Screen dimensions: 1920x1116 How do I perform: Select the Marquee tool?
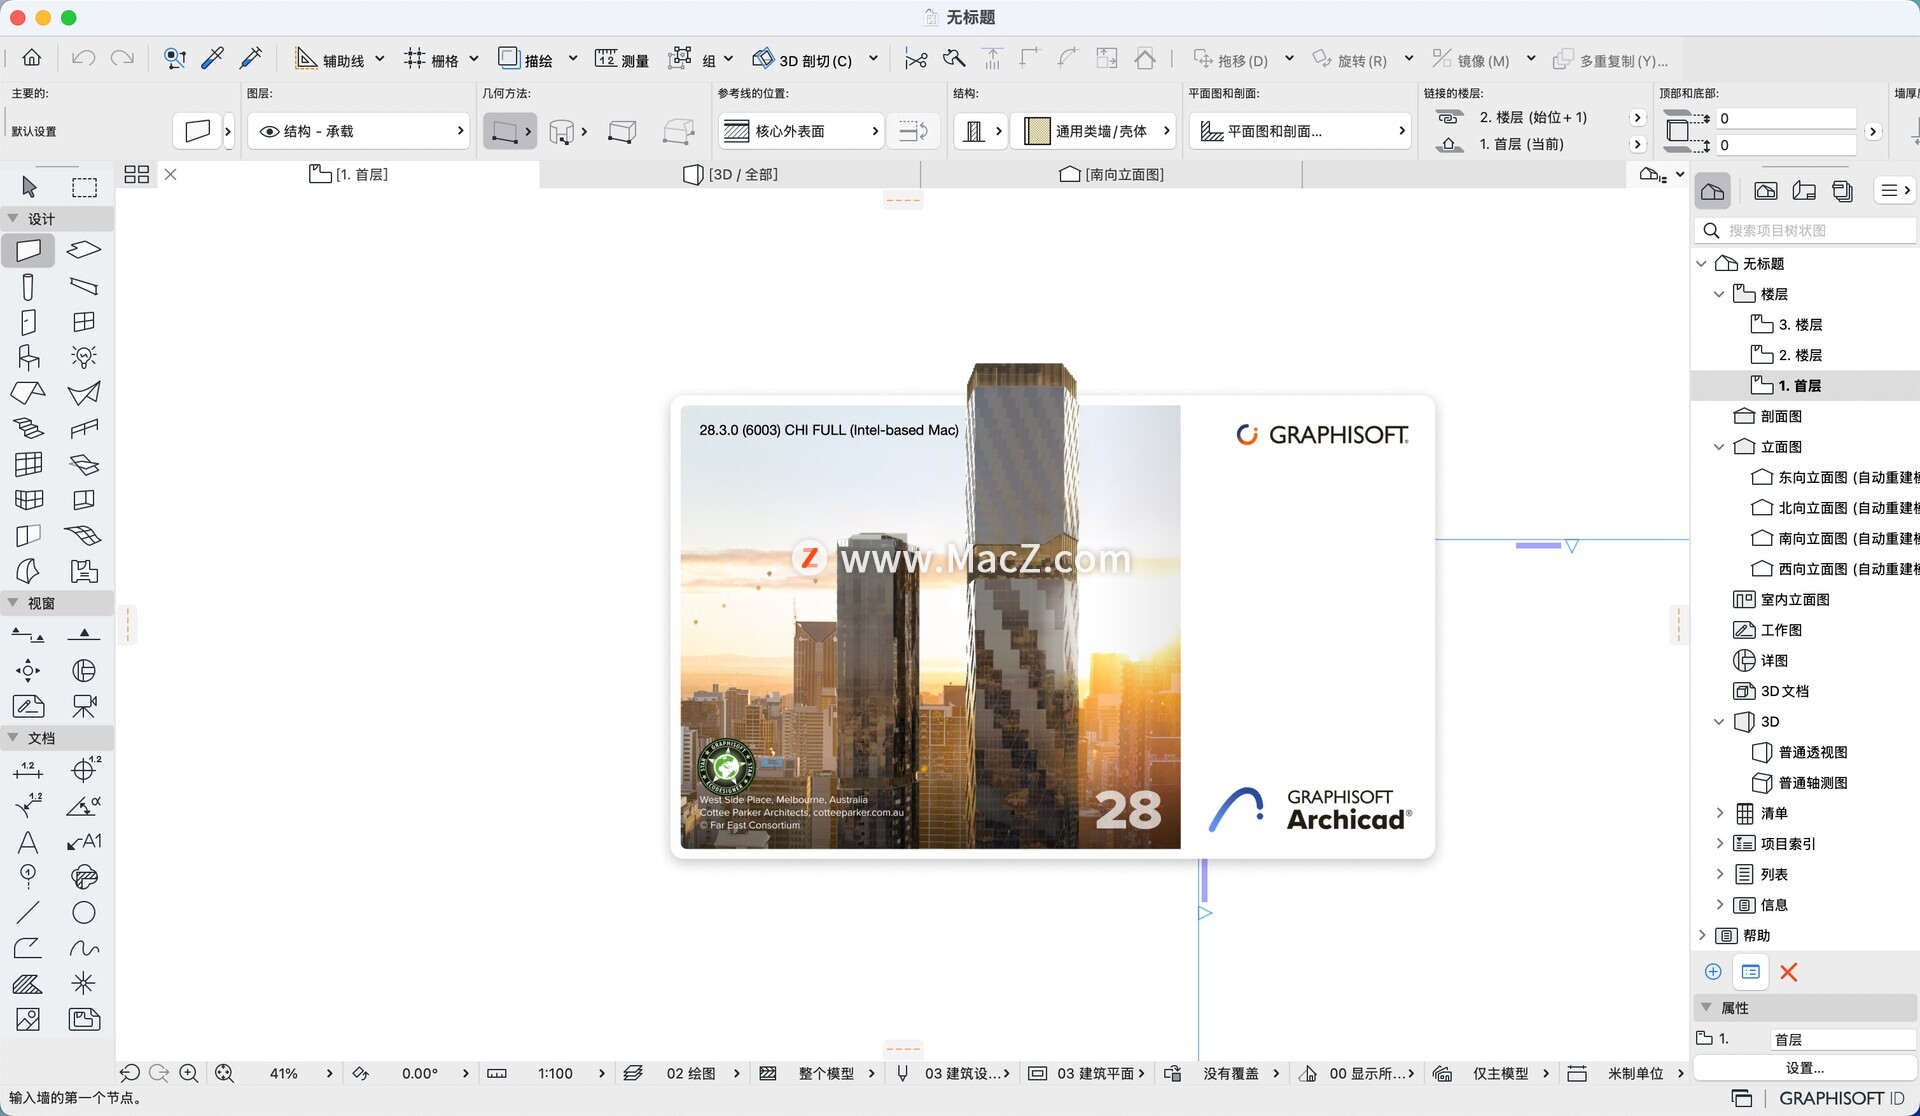coord(84,187)
